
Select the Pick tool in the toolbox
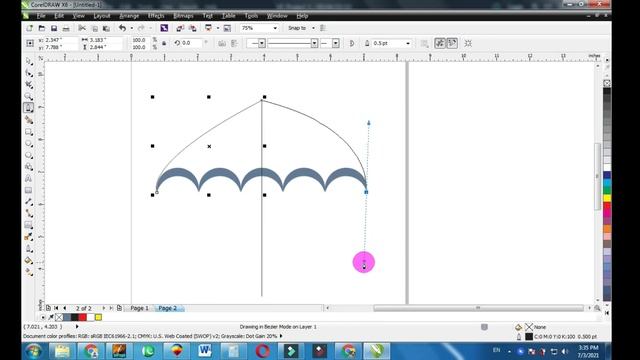coord(29,61)
